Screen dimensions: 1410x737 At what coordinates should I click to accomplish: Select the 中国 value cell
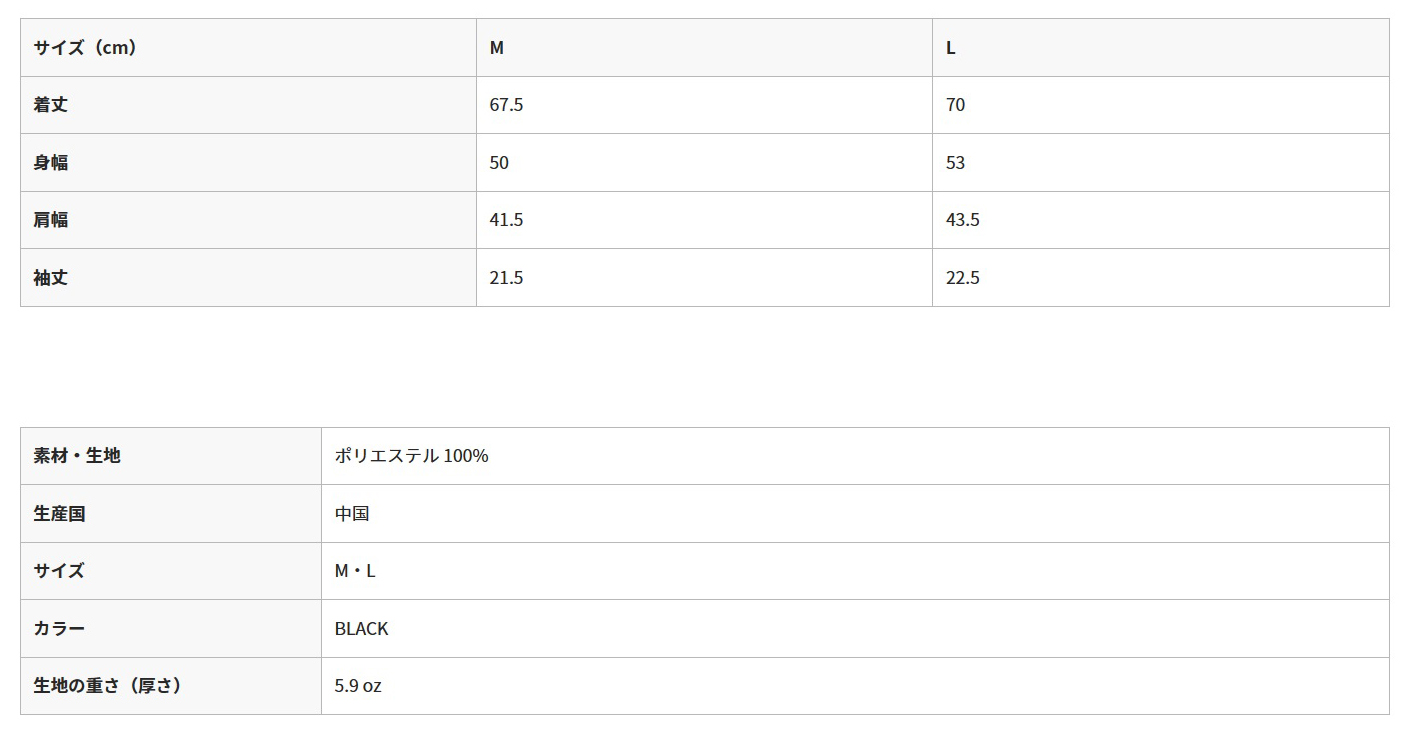[x=855, y=513]
